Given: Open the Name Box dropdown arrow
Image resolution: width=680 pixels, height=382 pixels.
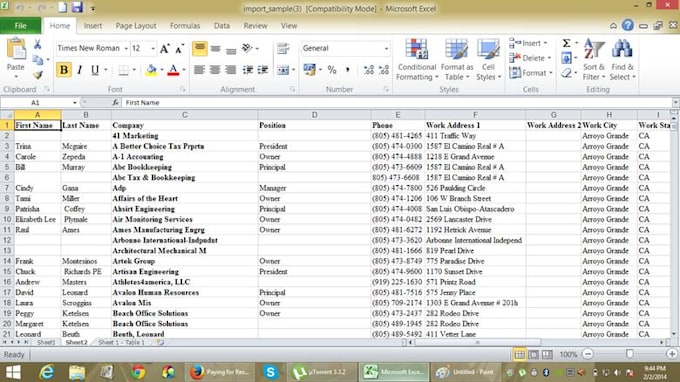Looking at the screenshot, I should 75,103.
